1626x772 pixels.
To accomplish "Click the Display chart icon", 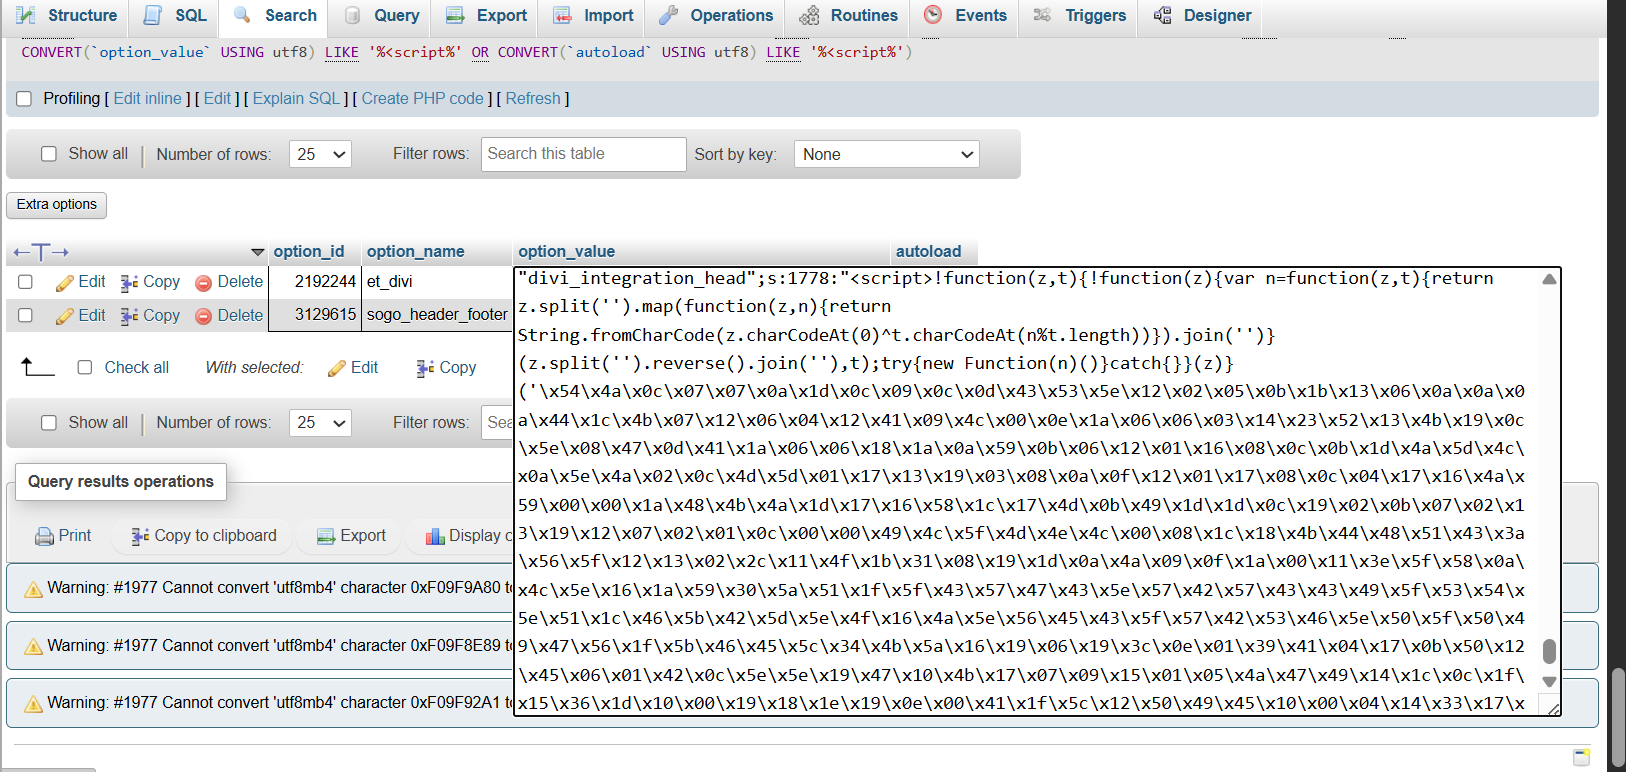I will click(435, 537).
